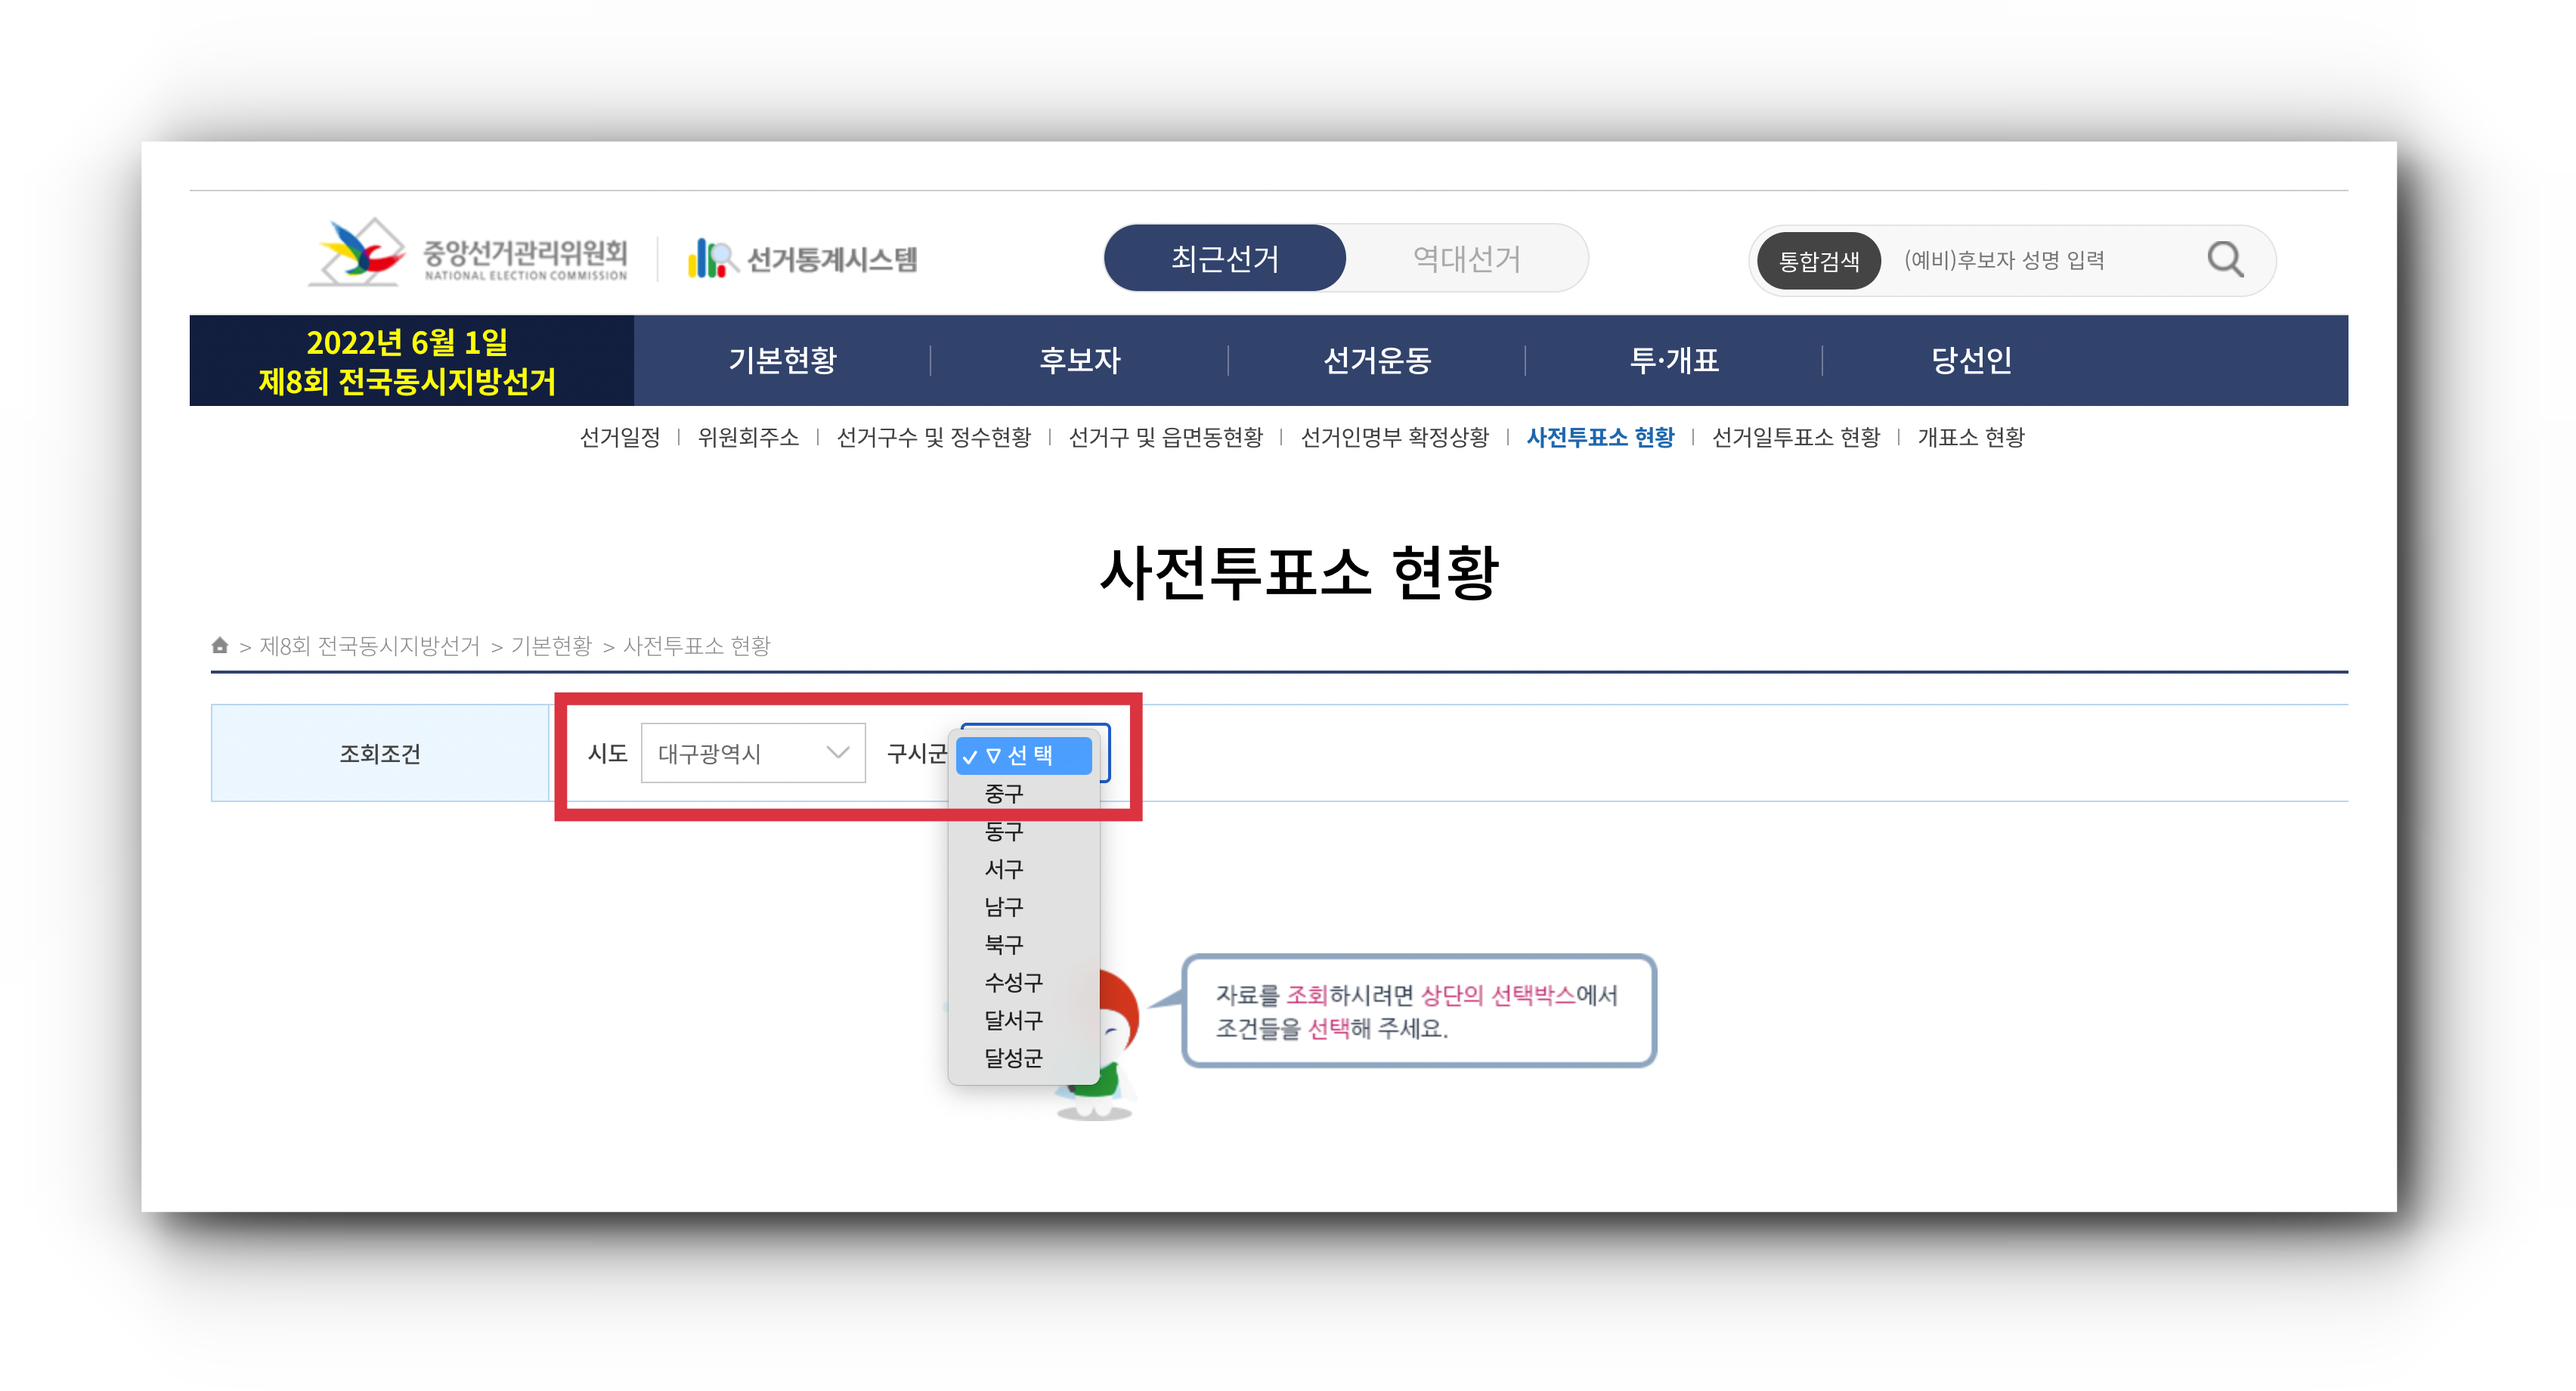
Task: Click breadcrumb 사전투표소 현황
Action: 696,646
